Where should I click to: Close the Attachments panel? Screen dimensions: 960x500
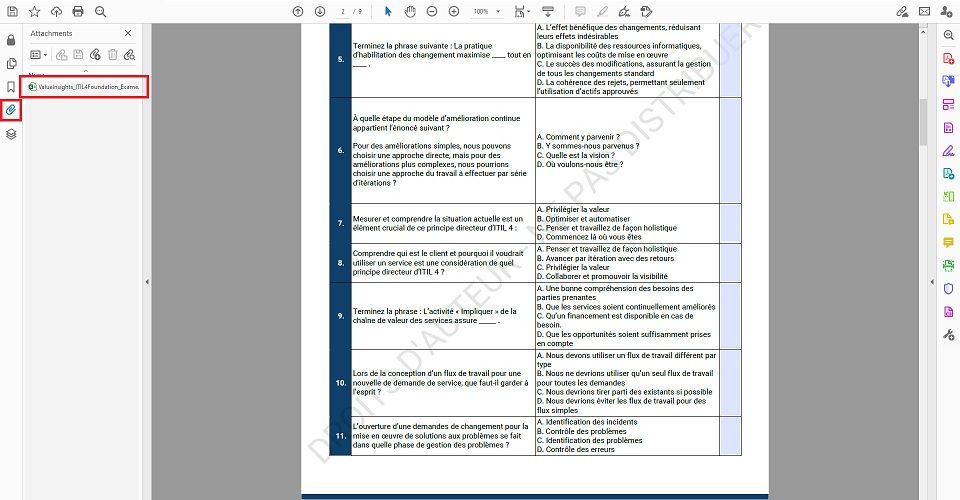tap(127, 33)
